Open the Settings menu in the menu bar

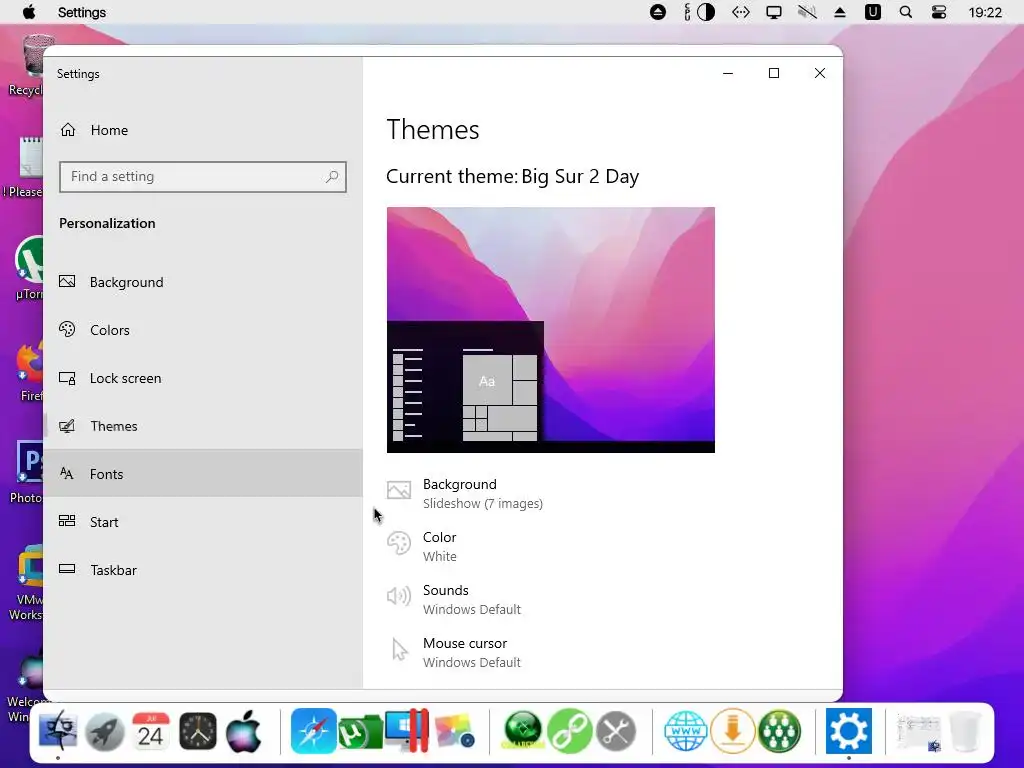point(82,12)
